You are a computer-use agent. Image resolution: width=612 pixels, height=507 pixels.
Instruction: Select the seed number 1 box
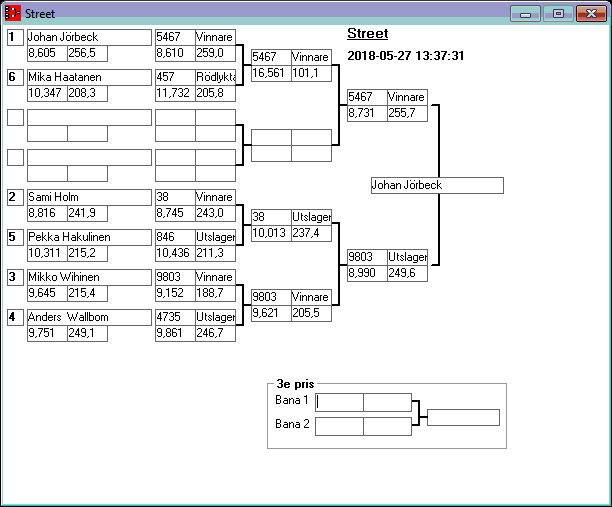[14, 37]
